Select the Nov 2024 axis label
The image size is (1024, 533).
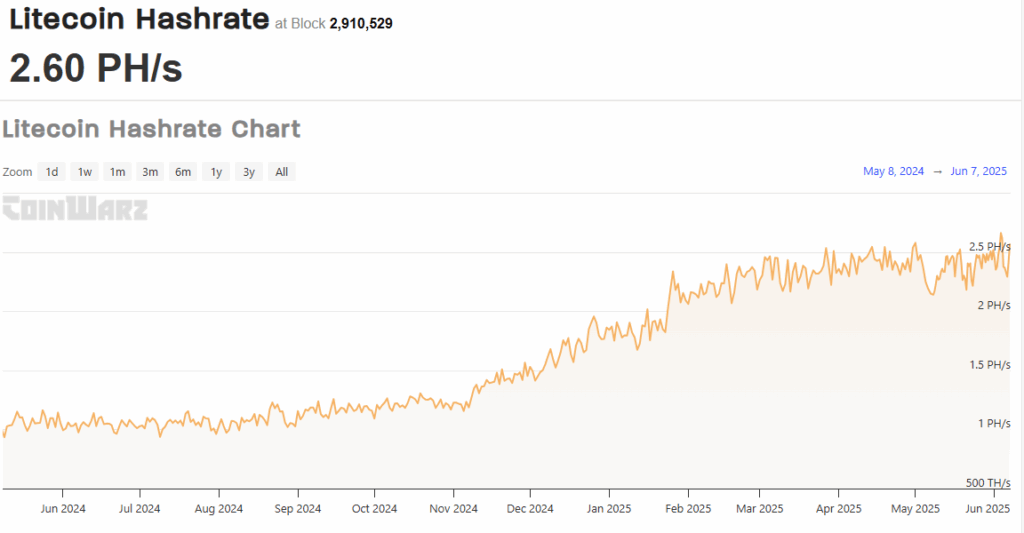(453, 509)
